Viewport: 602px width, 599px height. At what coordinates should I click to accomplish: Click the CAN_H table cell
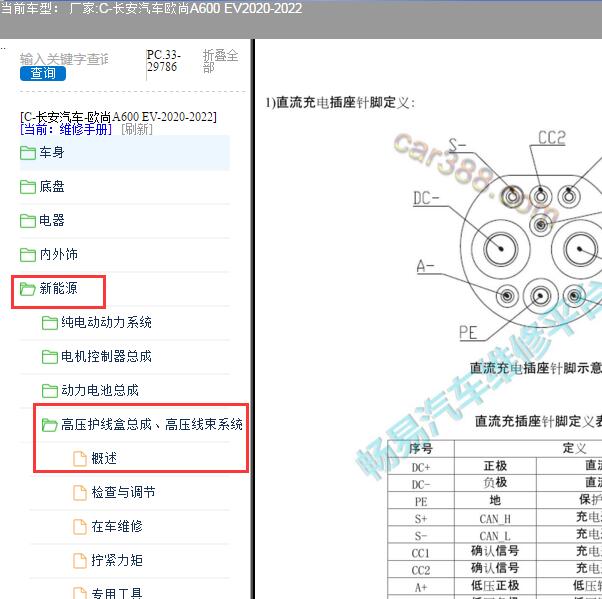495,519
